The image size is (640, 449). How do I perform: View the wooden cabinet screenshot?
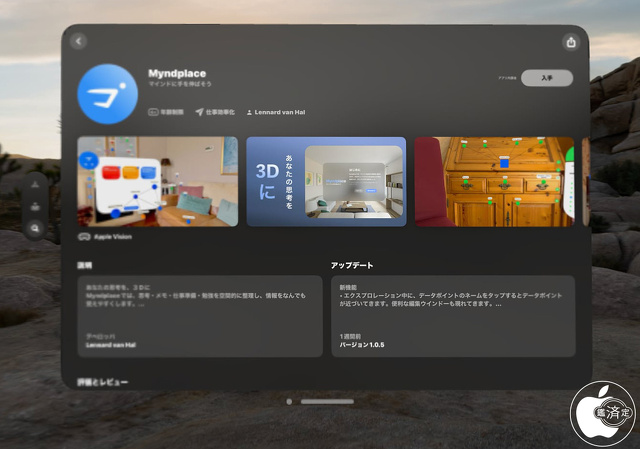pos(494,181)
